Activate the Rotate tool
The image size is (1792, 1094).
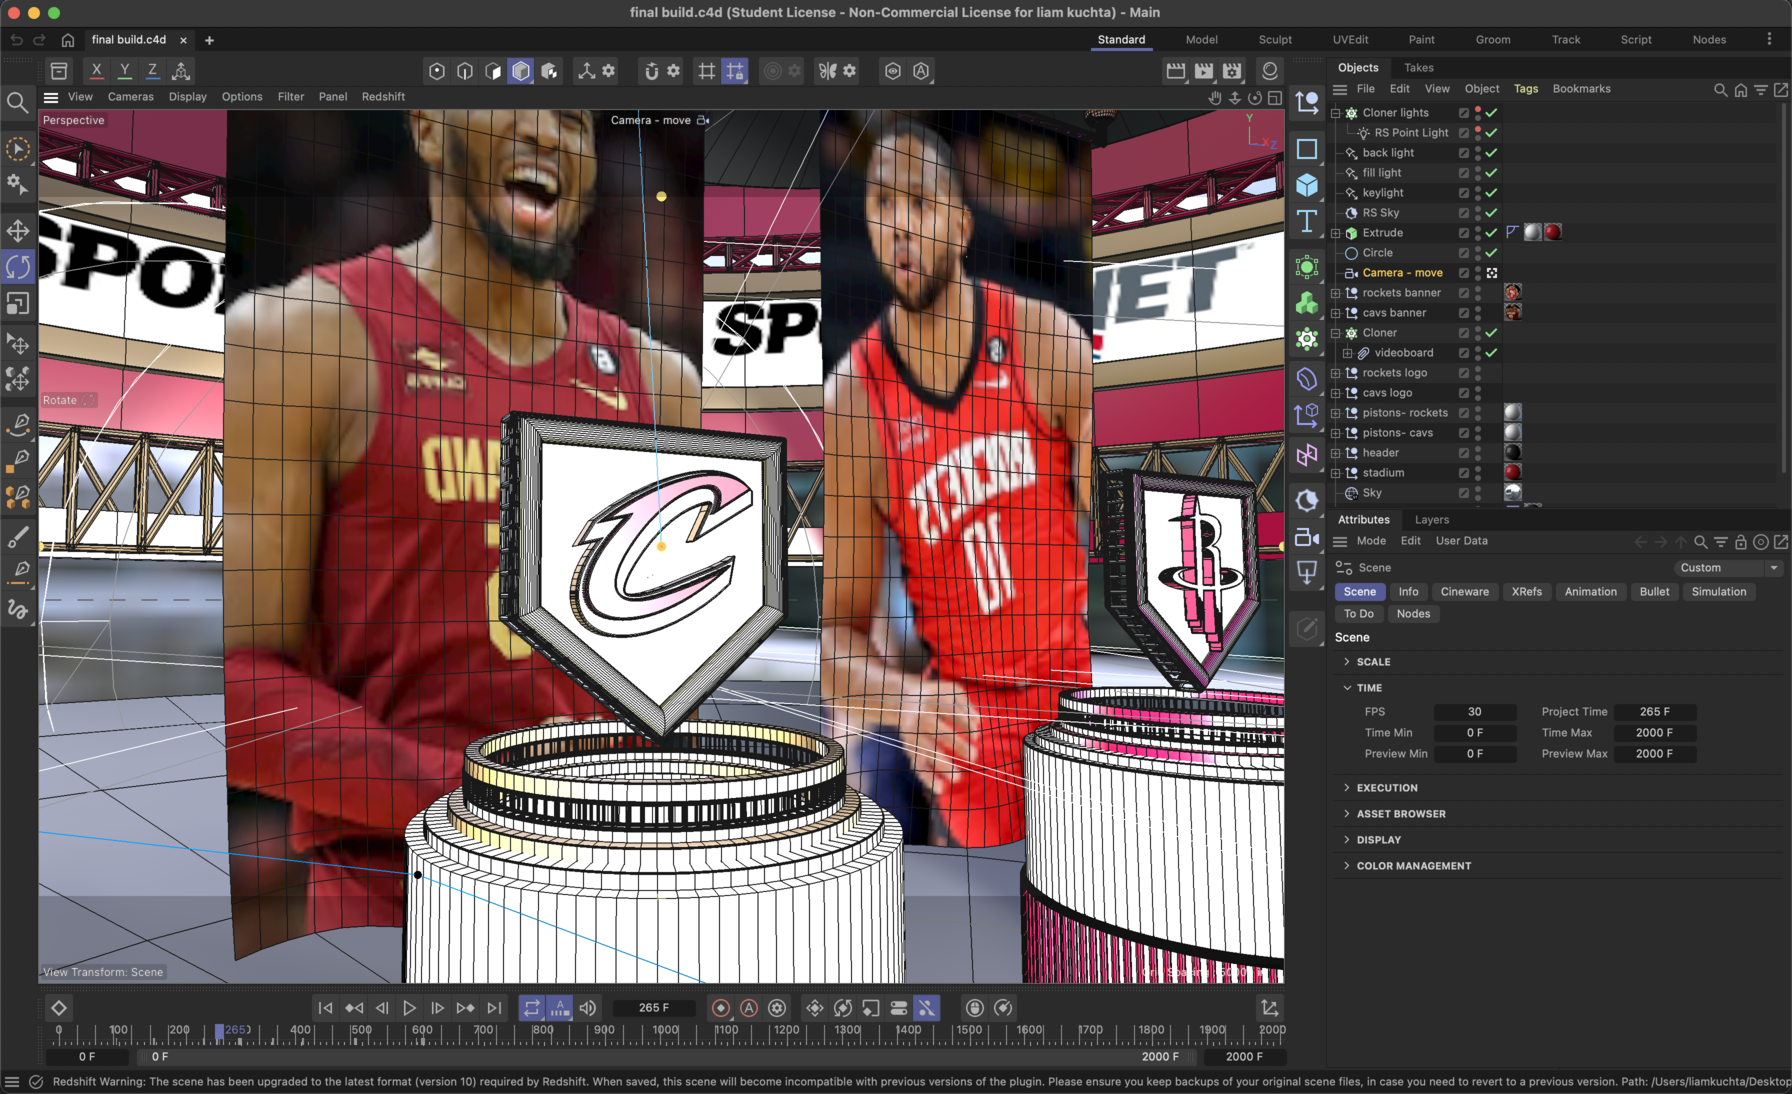coord(18,267)
